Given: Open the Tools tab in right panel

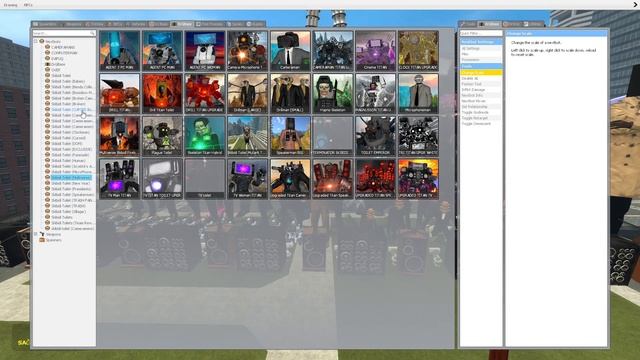Looking at the screenshot, I should (x=468, y=24).
